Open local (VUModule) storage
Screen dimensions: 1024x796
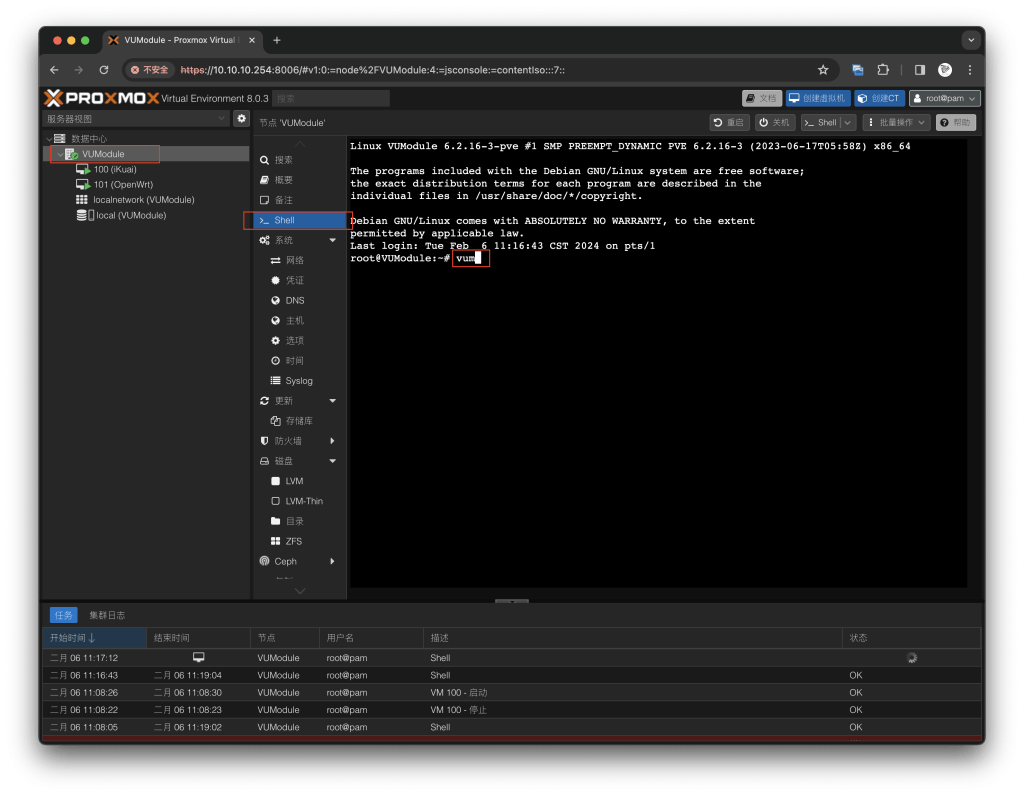130,215
